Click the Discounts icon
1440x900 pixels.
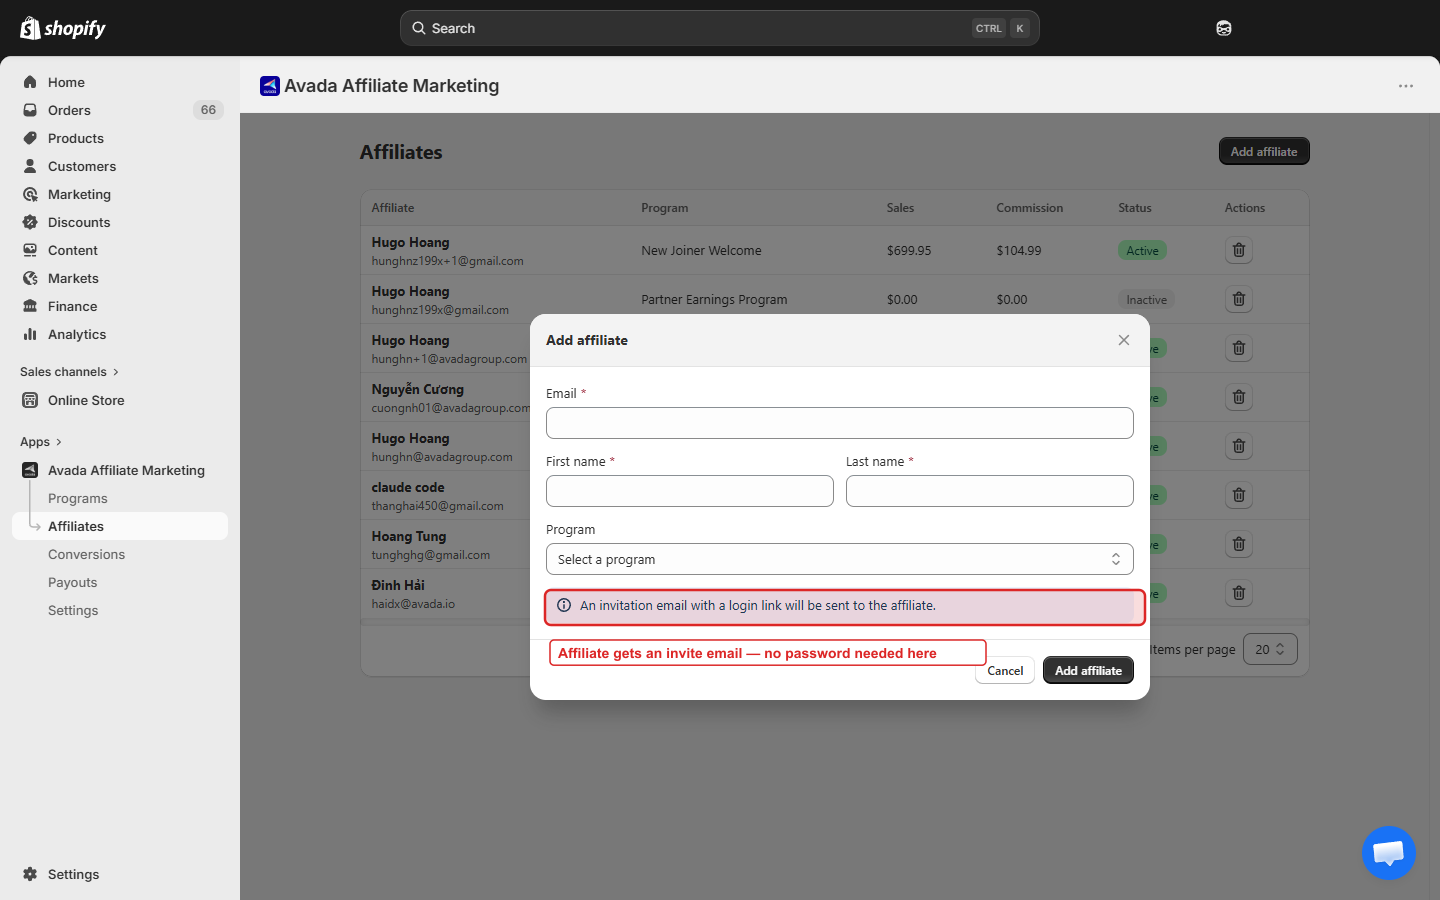coord(30,222)
